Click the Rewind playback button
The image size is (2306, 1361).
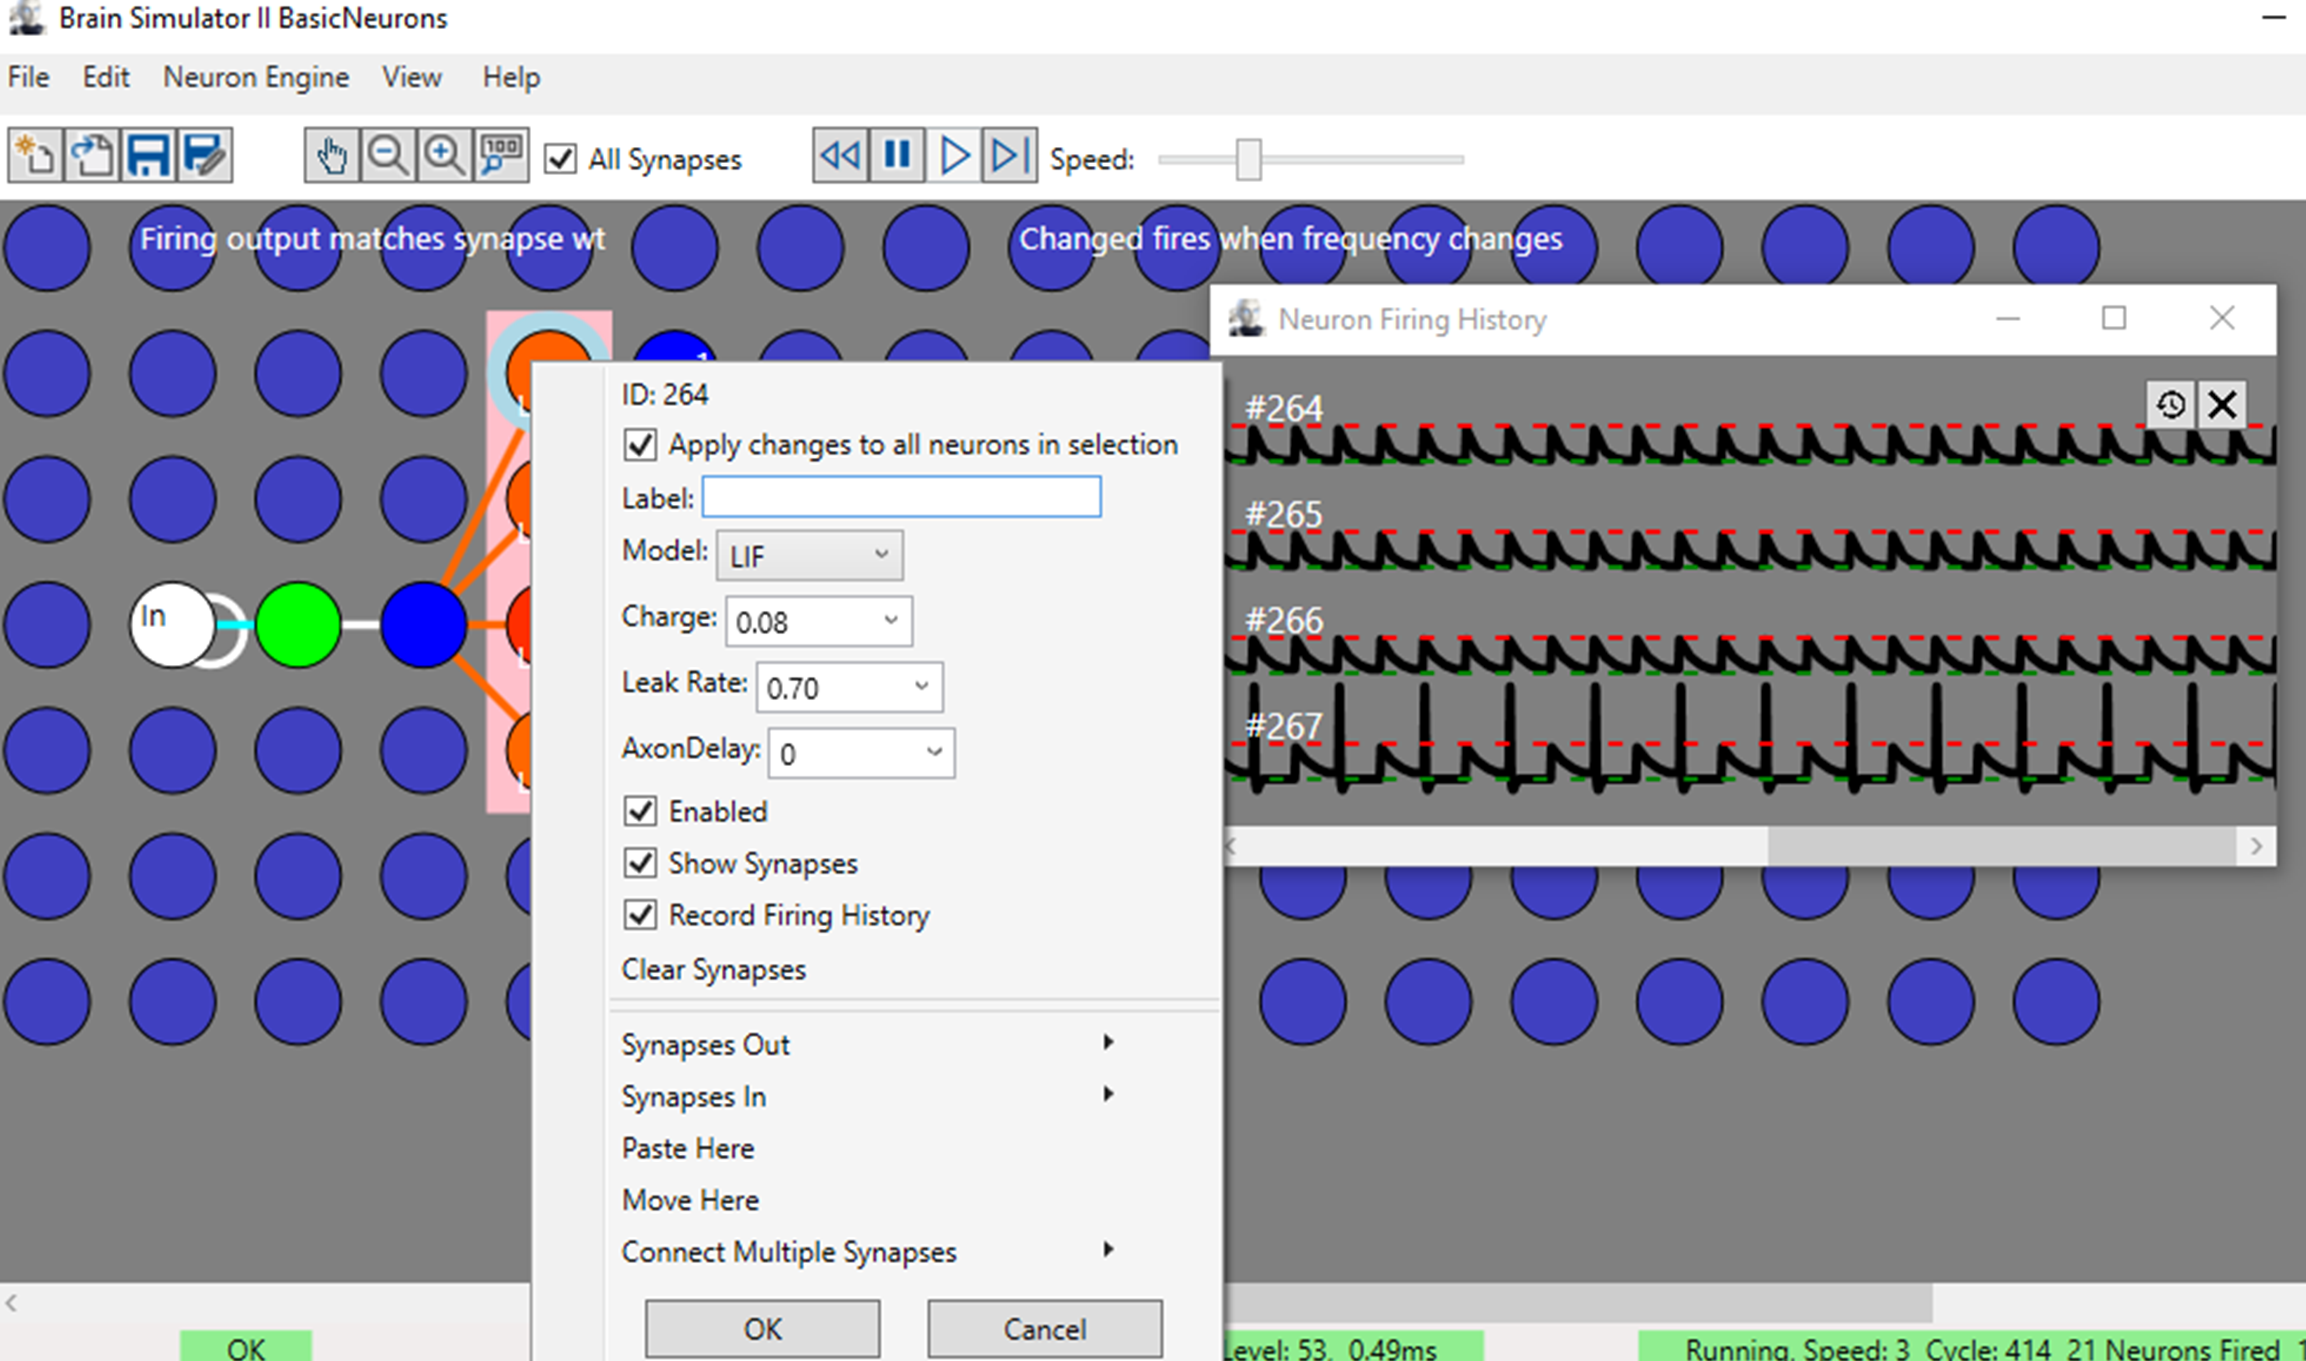click(x=840, y=156)
